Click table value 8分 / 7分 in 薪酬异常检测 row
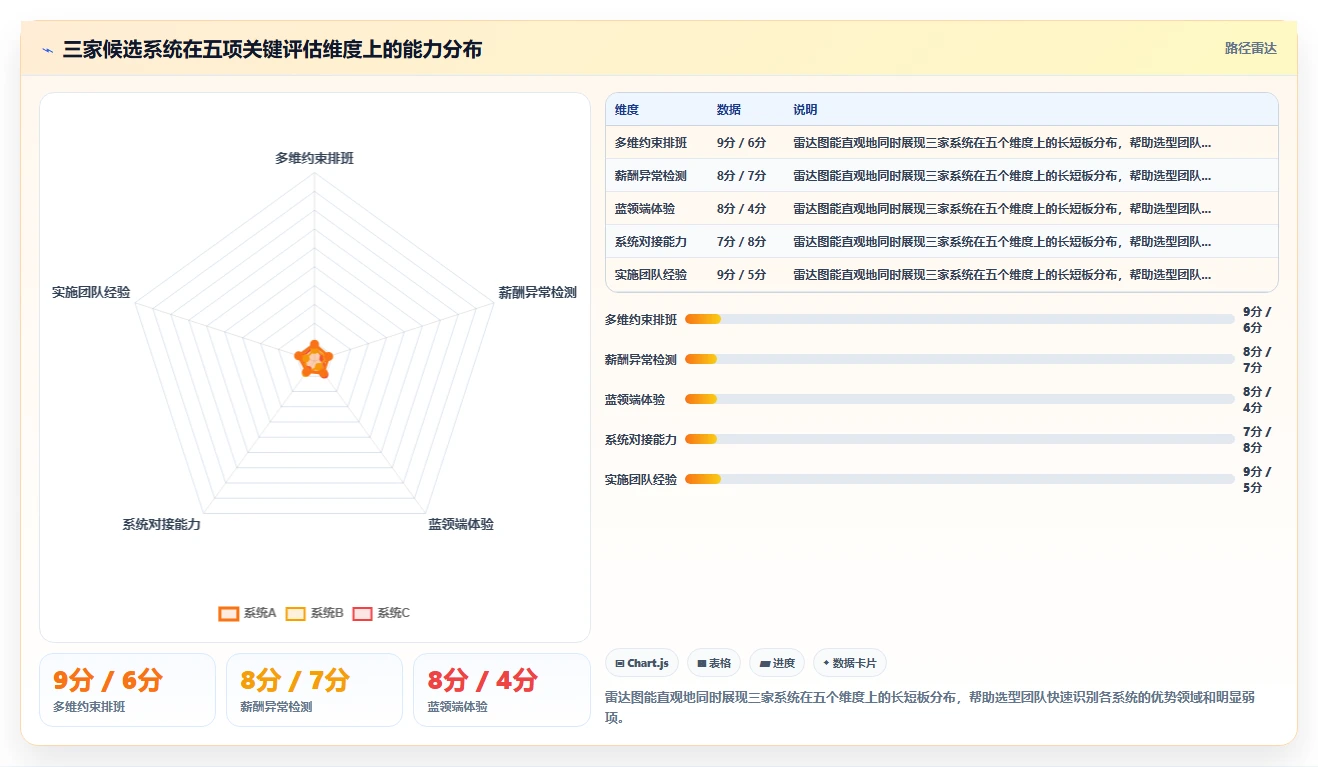 tap(742, 176)
